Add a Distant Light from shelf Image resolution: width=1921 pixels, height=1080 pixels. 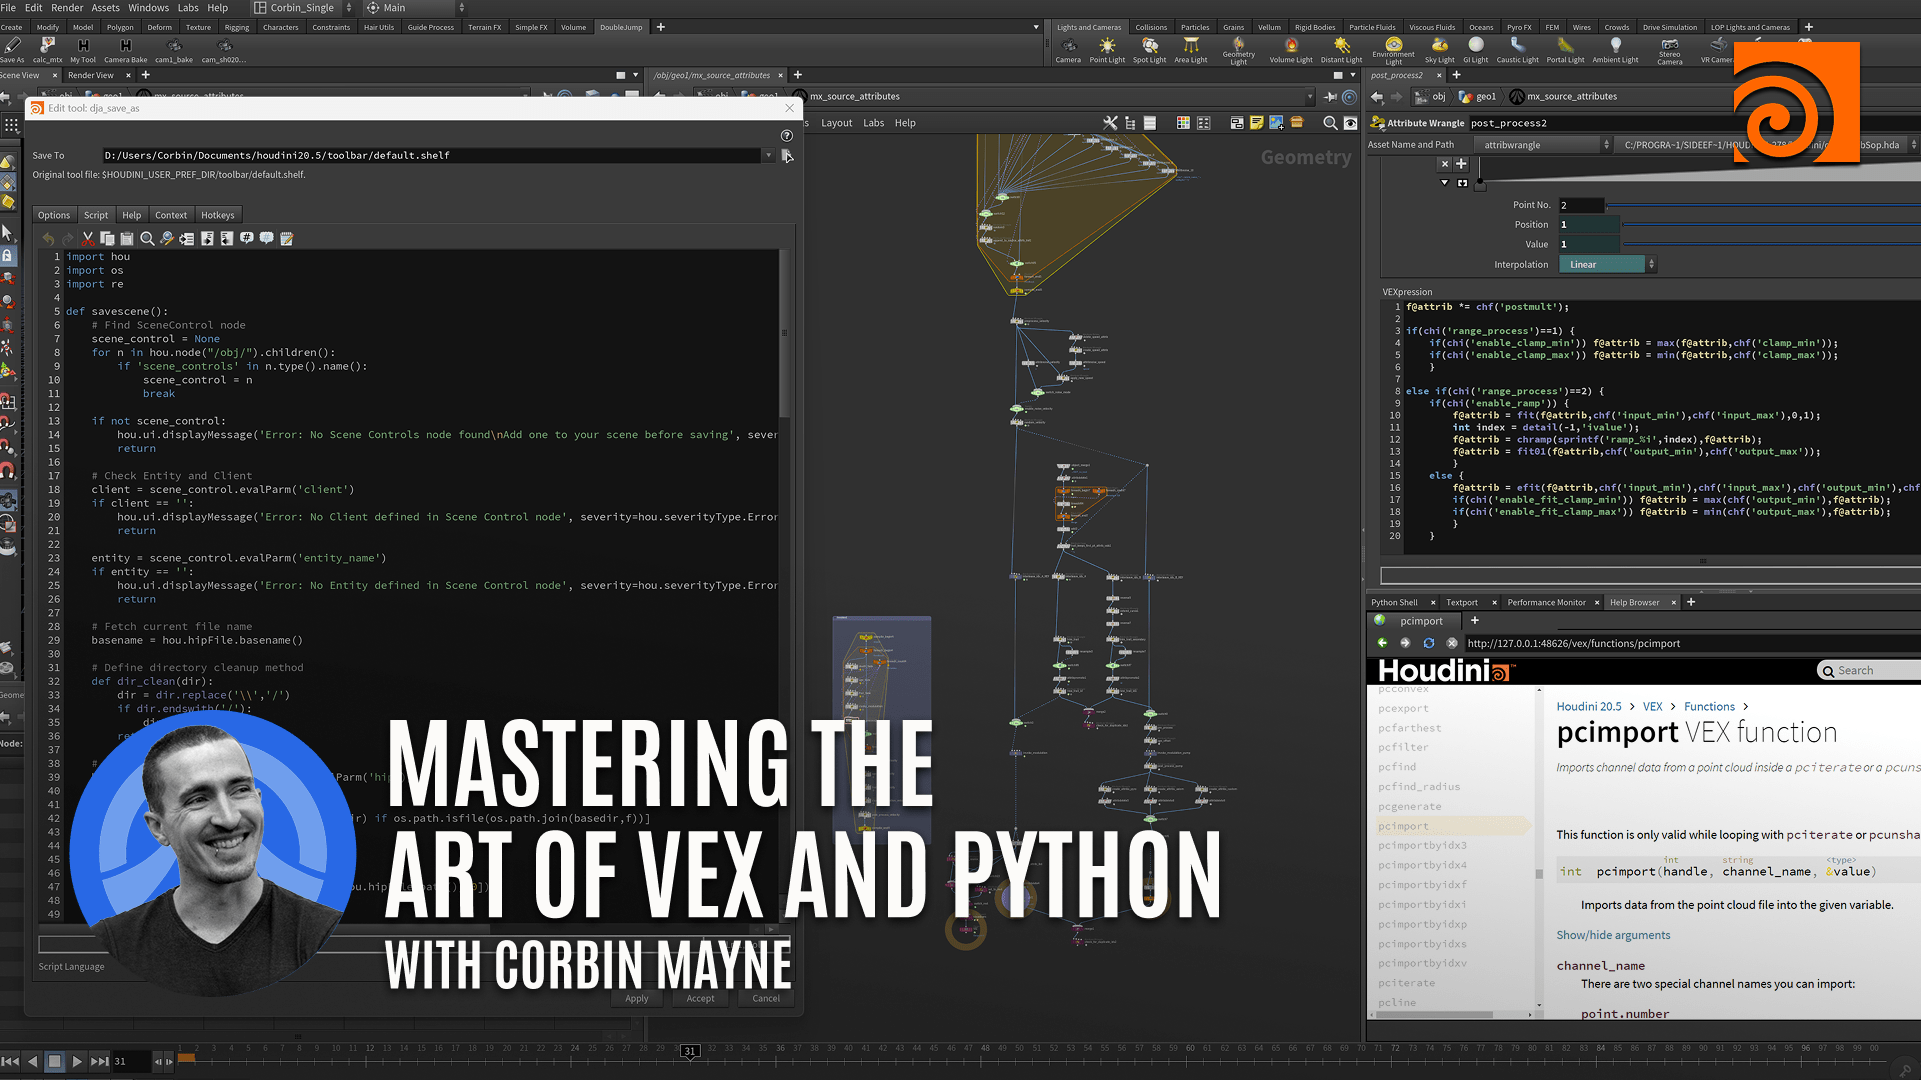click(x=1342, y=50)
